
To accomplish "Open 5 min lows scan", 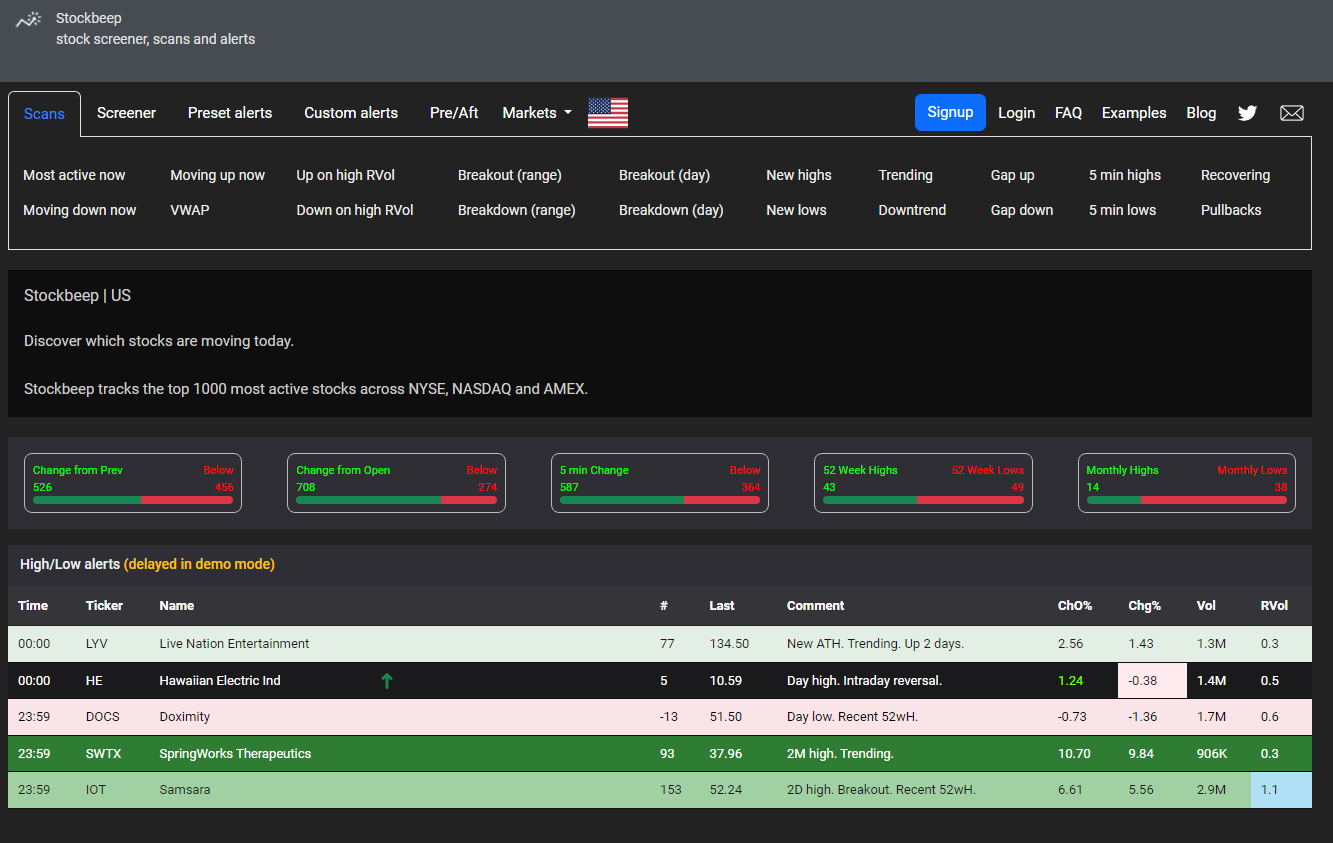I will pyautogui.click(x=1122, y=210).
